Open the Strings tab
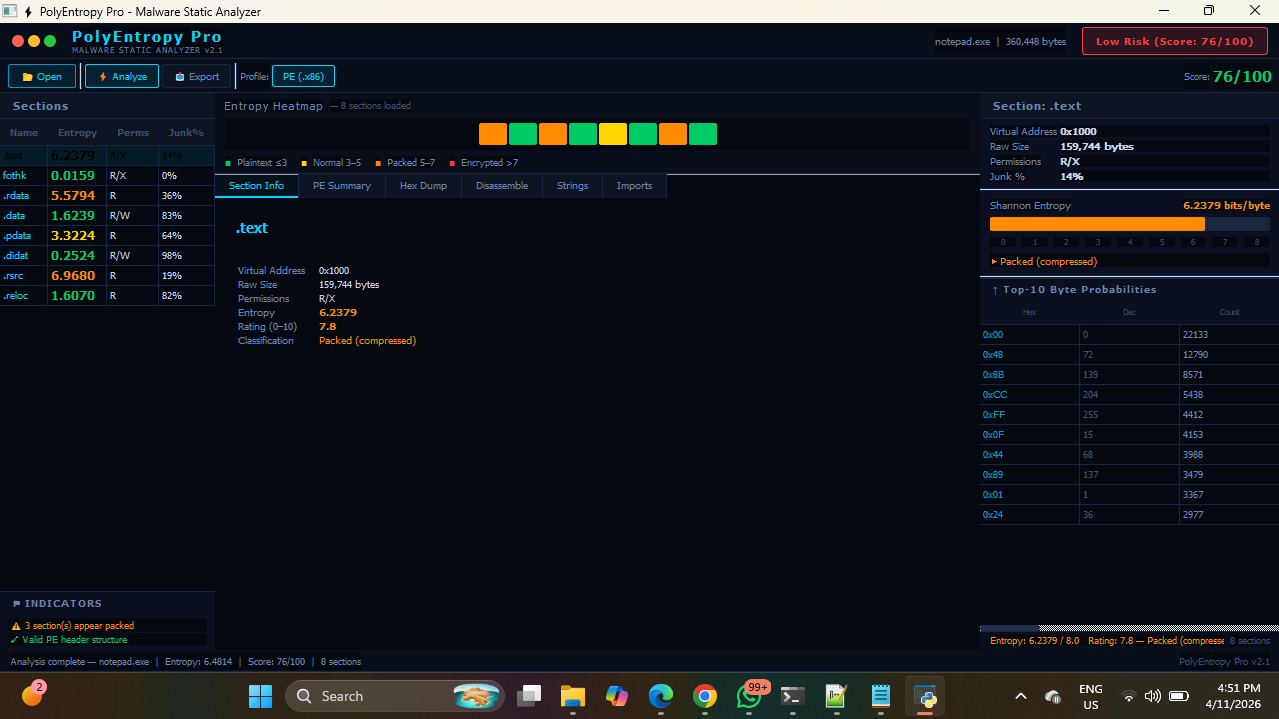Image resolution: width=1279 pixels, height=719 pixels. 572,185
